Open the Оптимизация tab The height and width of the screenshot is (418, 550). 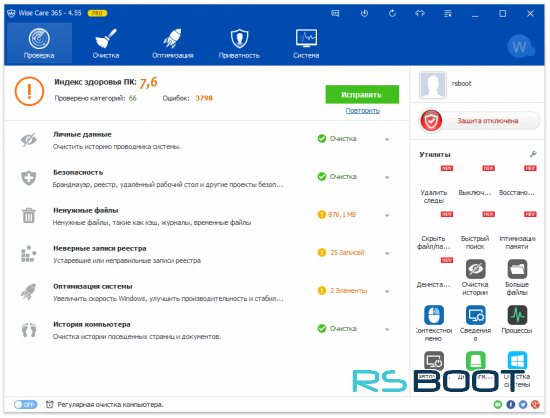(173, 43)
